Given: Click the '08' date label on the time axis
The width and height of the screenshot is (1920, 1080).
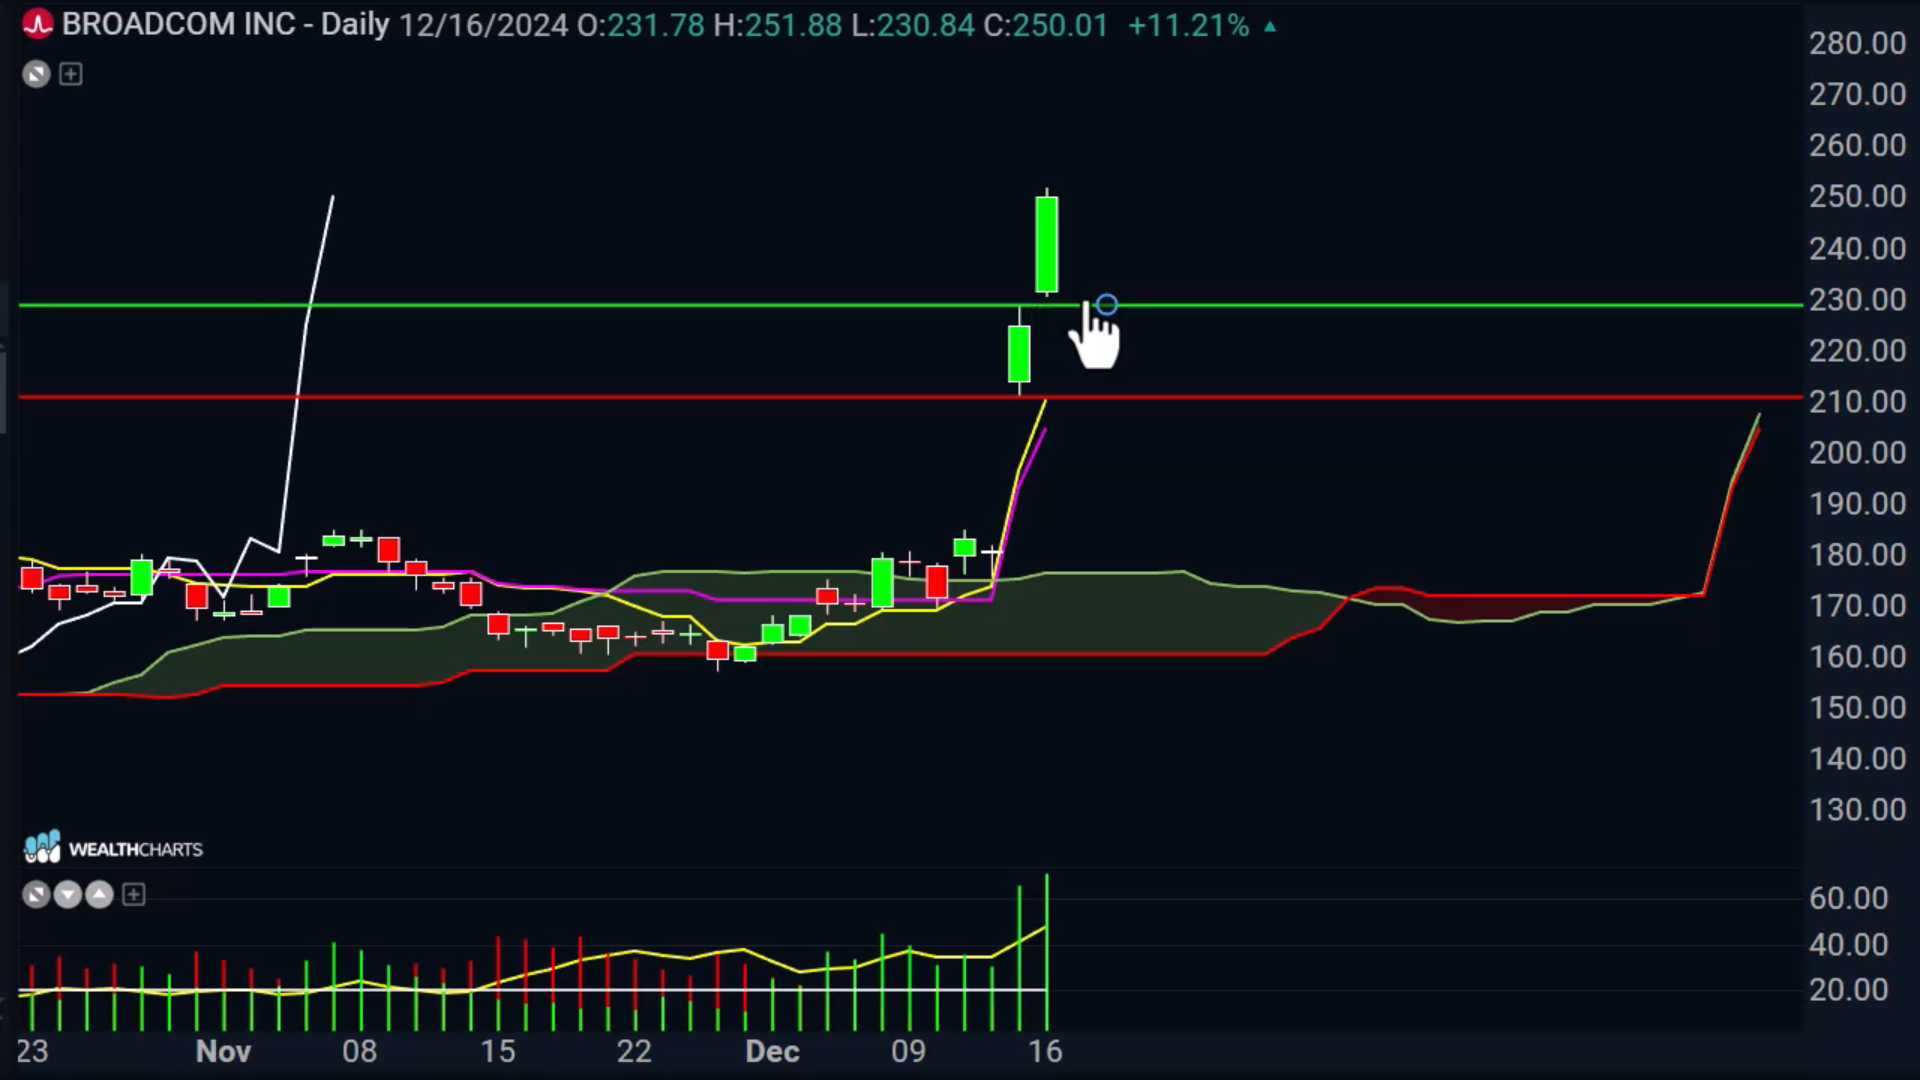Looking at the screenshot, I should point(360,1052).
